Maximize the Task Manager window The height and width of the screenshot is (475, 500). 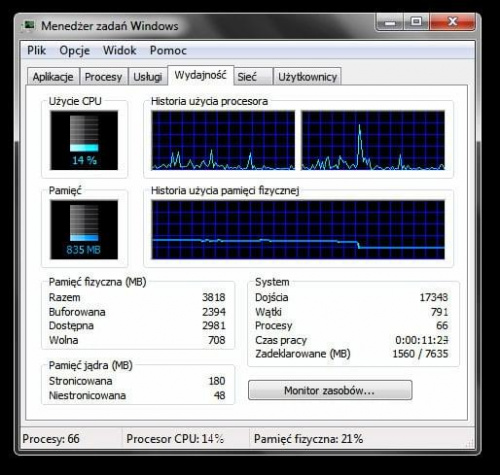416,22
